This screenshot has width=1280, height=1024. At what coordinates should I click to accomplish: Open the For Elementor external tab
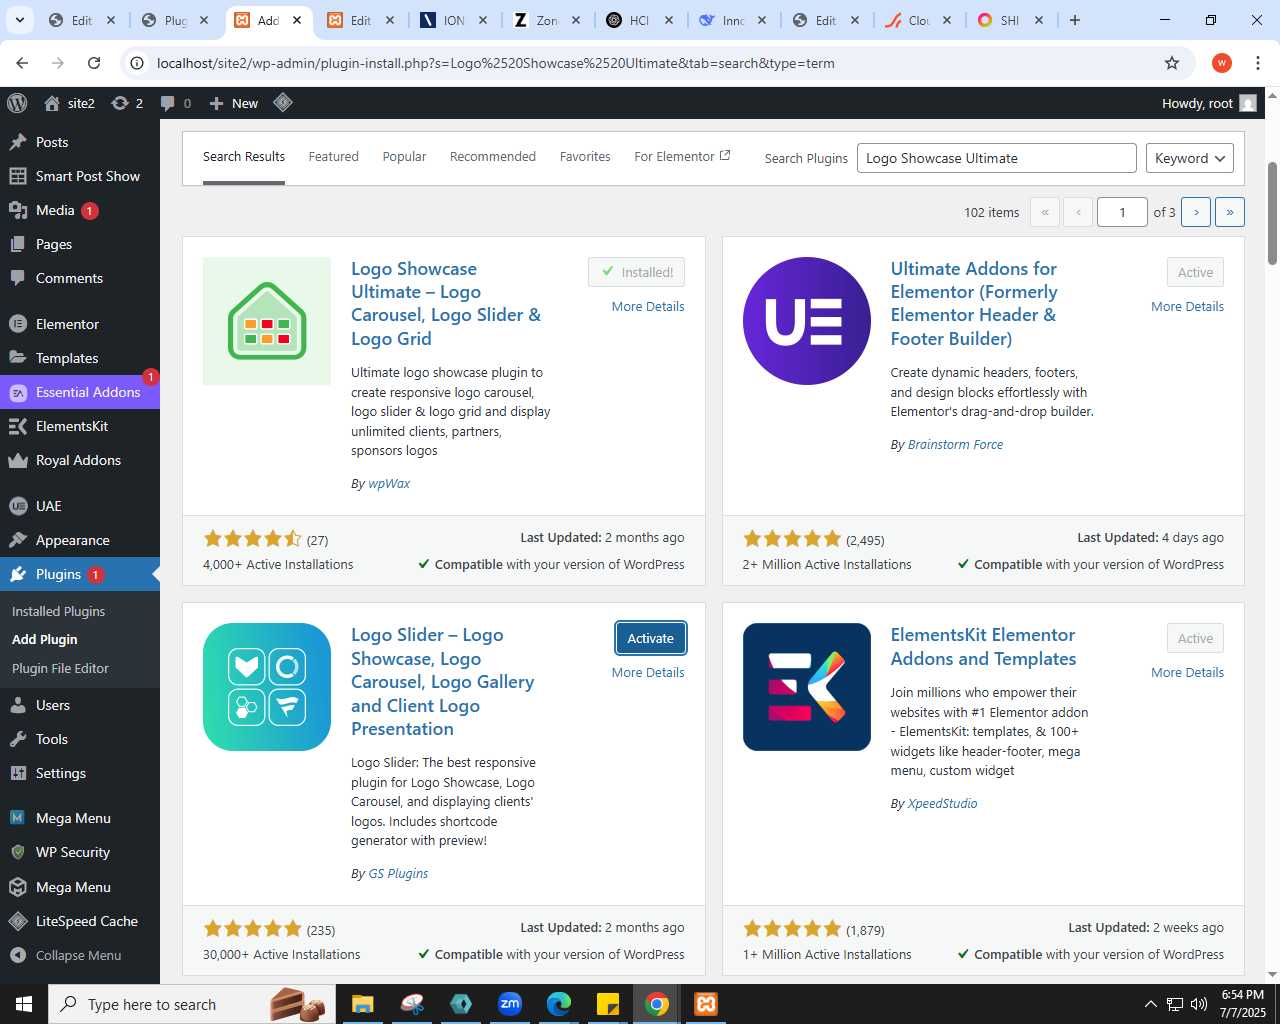click(x=682, y=157)
